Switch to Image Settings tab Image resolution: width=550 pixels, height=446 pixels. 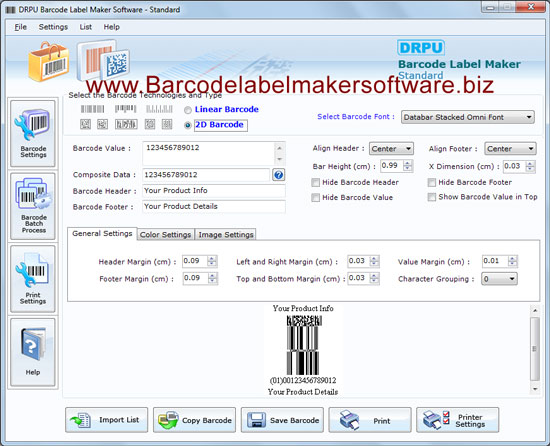click(226, 235)
